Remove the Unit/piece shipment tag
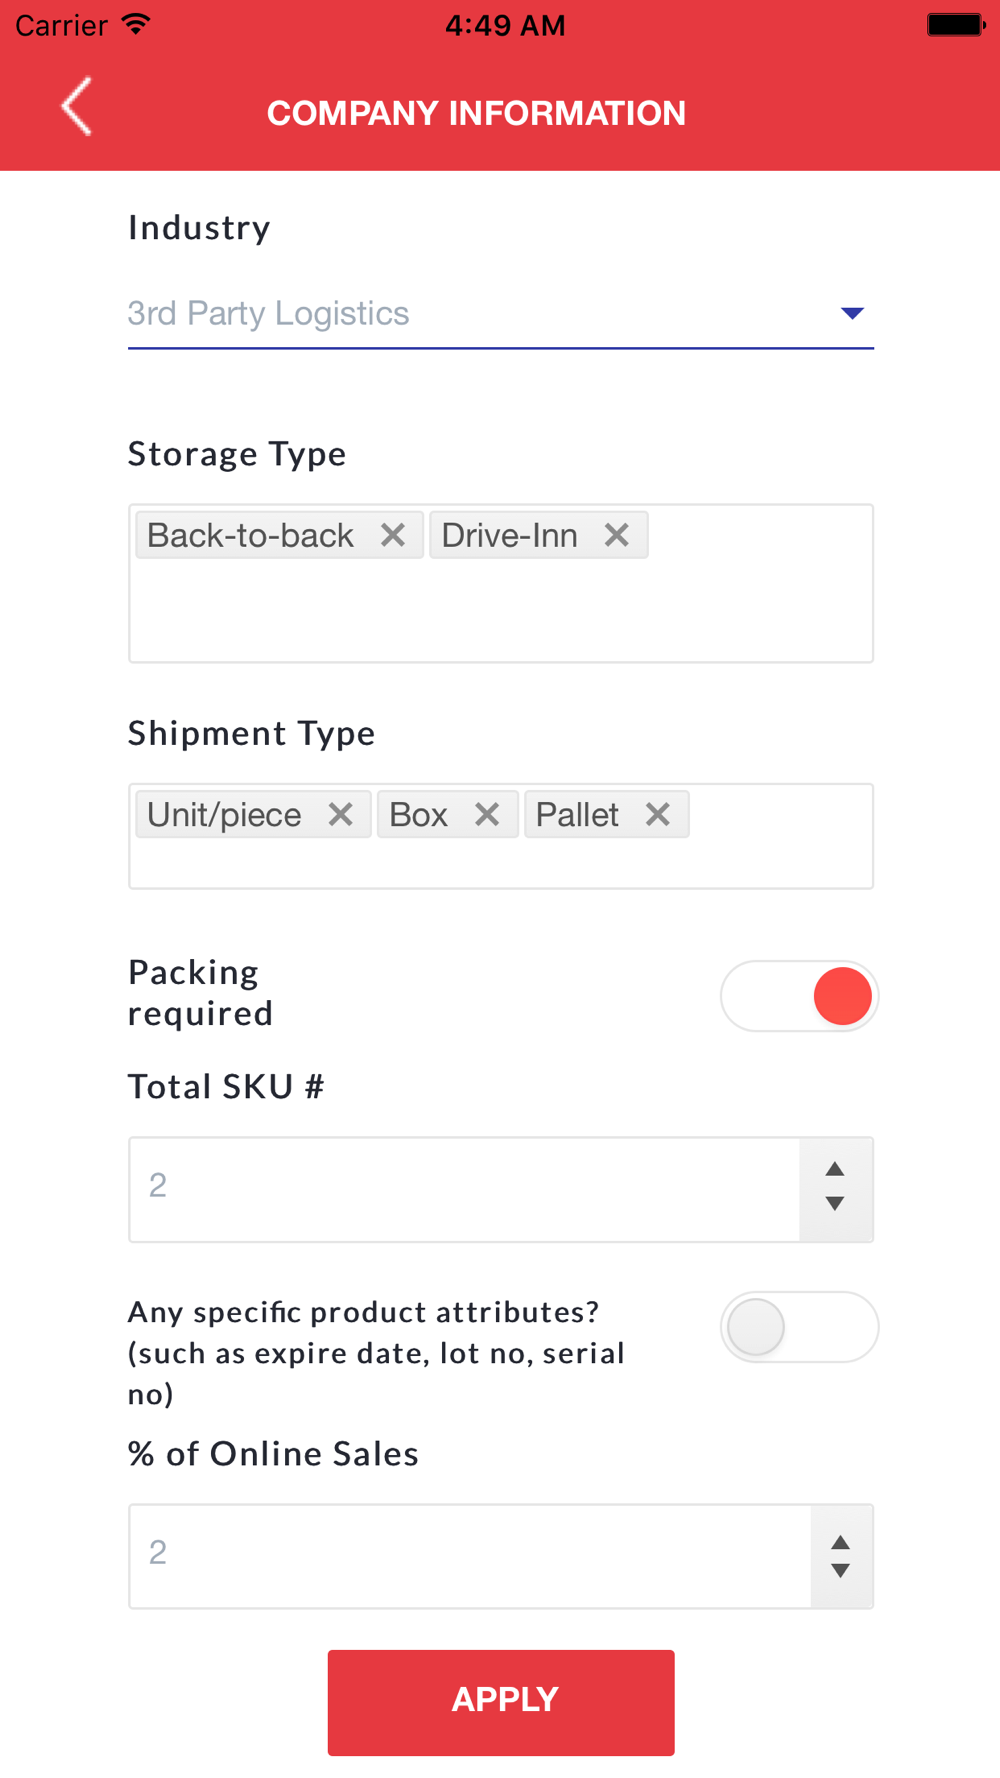This screenshot has height=1778, width=1000. [x=341, y=815]
